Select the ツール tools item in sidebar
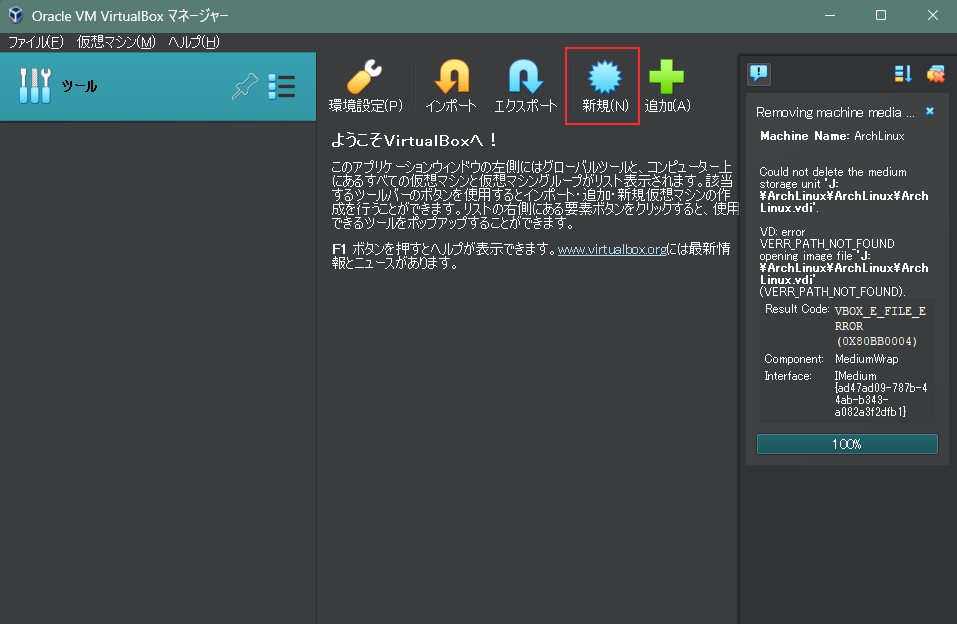The height and width of the screenshot is (624, 957). coord(158,86)
